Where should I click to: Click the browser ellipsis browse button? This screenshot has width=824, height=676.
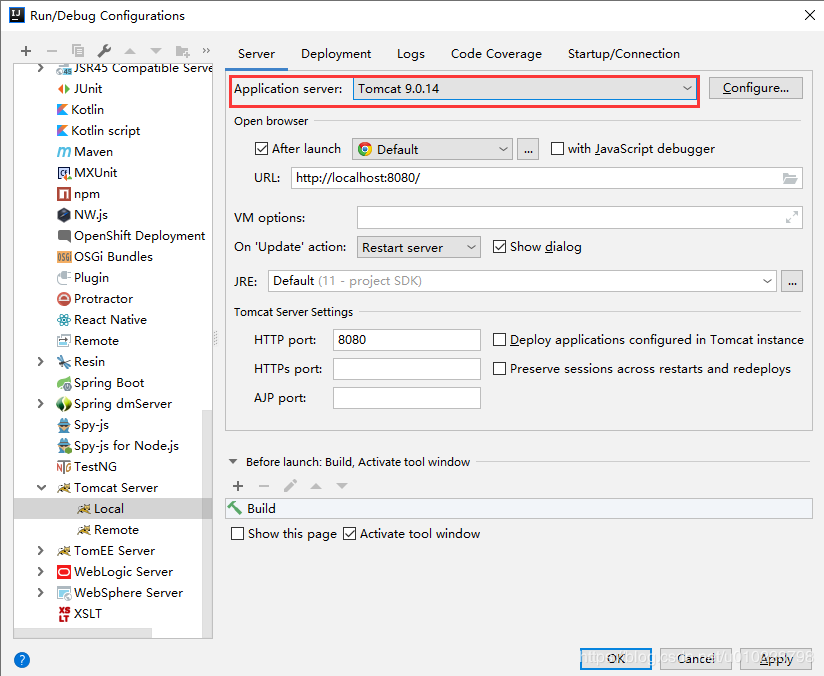tap(529, 149)
